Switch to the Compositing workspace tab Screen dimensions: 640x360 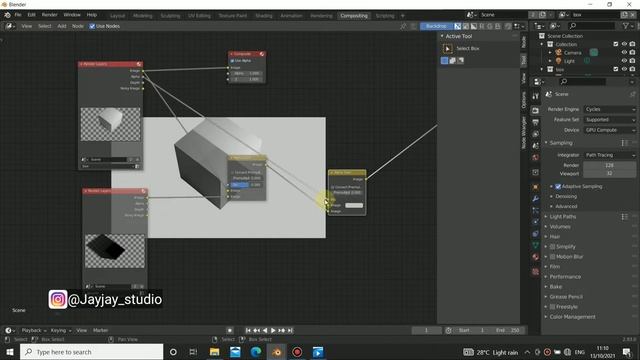pyautogui.click(x=354, y=16)
